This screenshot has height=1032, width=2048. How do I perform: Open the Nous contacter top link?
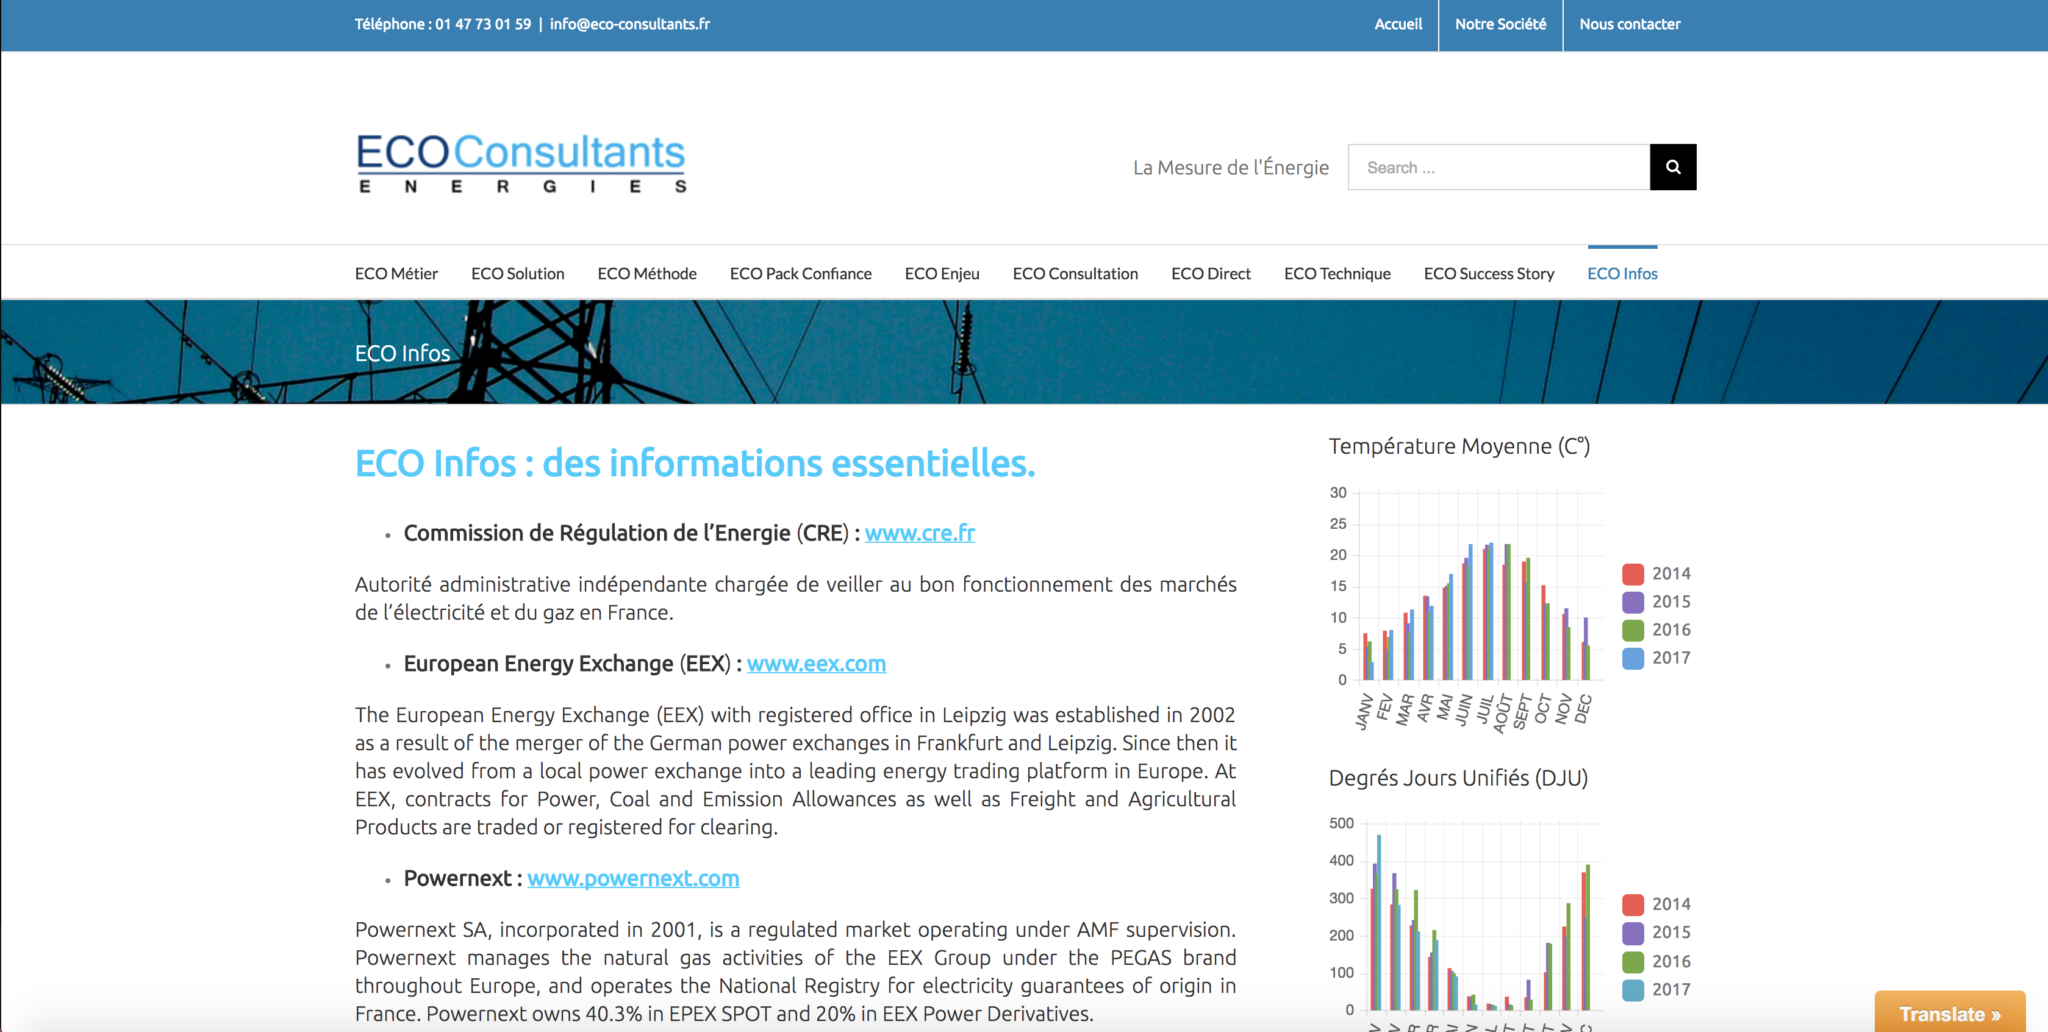1630,24
